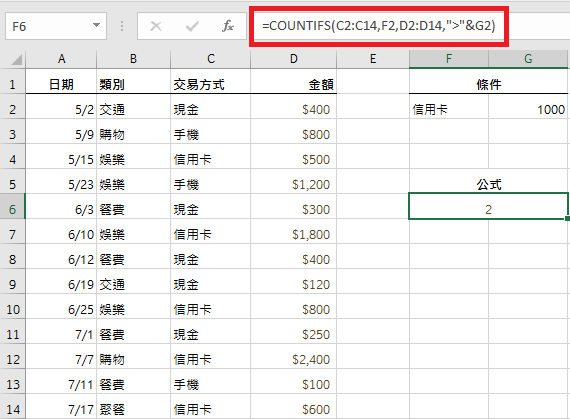The width and height of the screenshot is (570, 419).
Task: Click the Select All corner triangle
Action: pos(16,60)
